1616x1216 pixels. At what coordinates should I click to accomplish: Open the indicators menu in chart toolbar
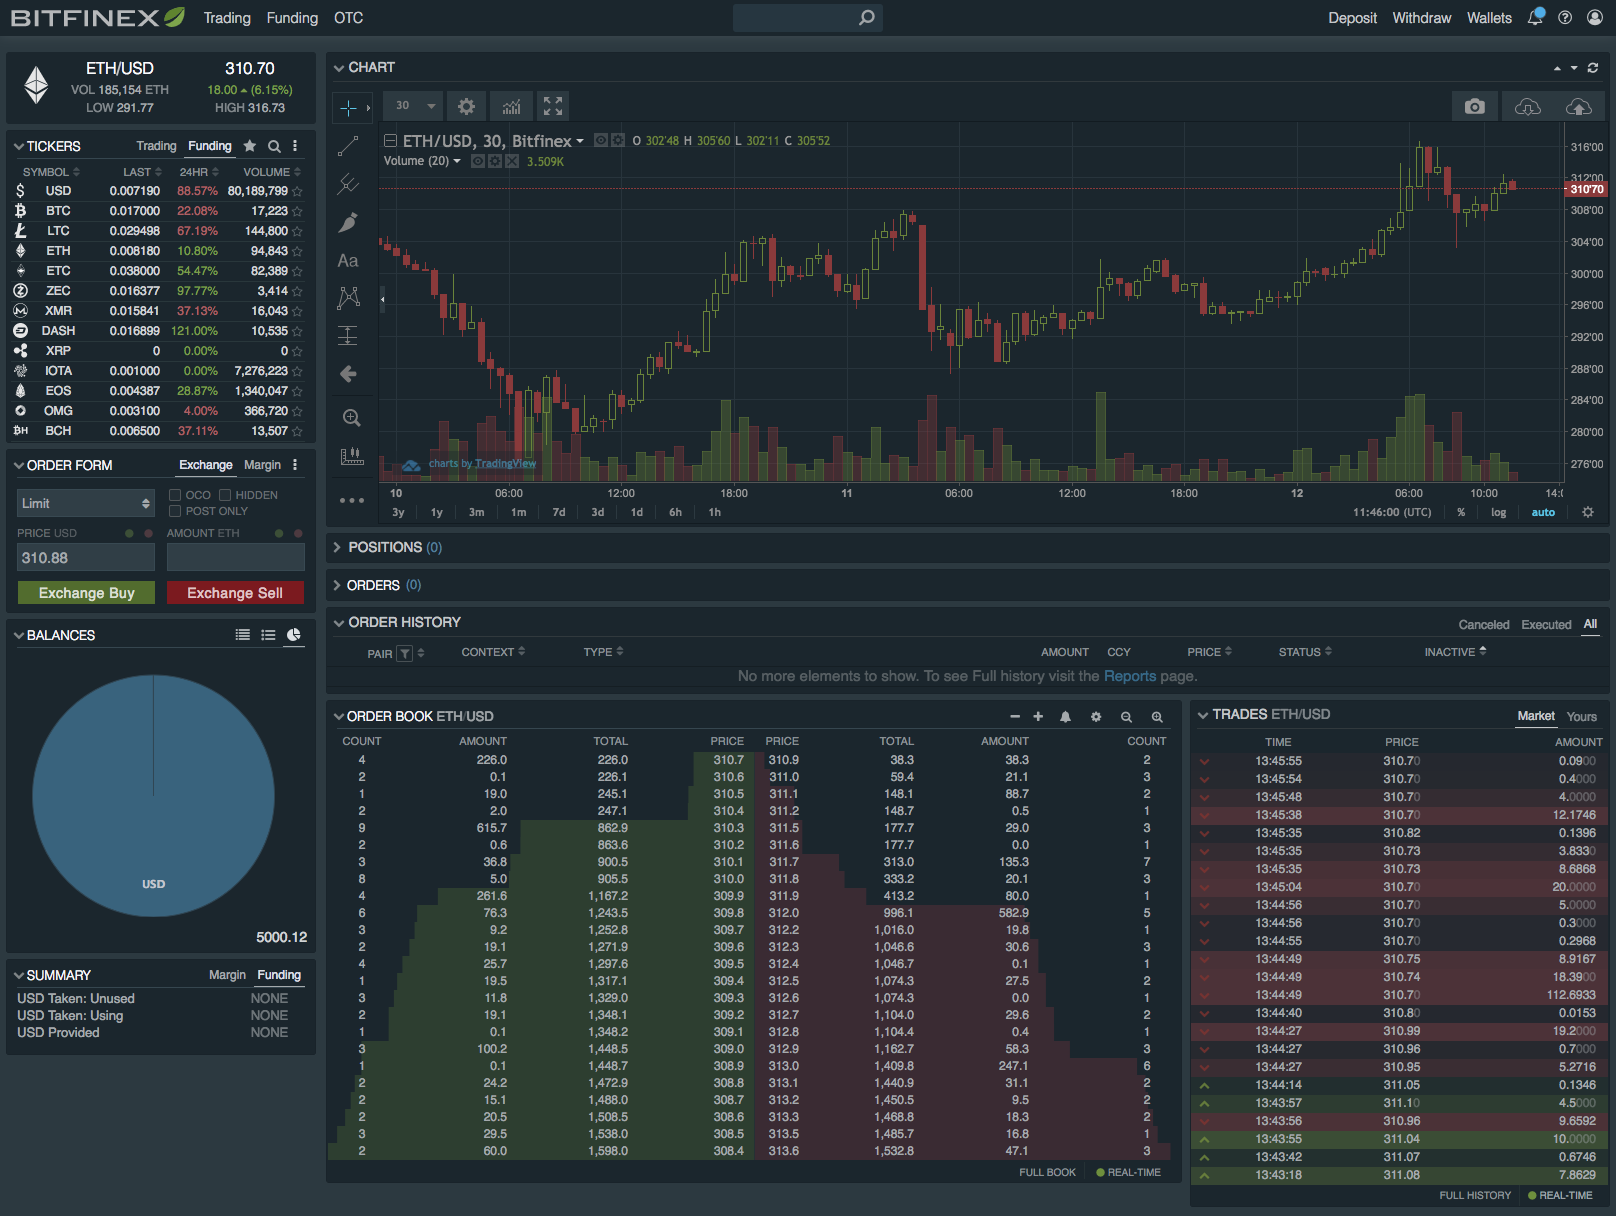tap(511, 106)
